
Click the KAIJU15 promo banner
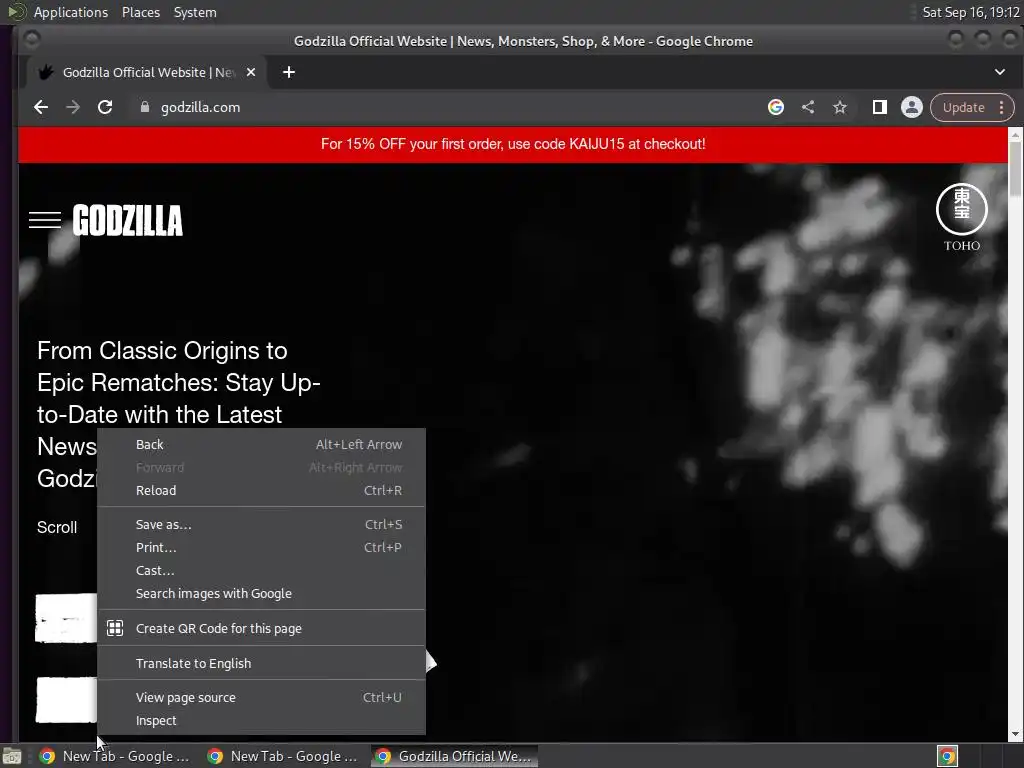tap(513, 144)
